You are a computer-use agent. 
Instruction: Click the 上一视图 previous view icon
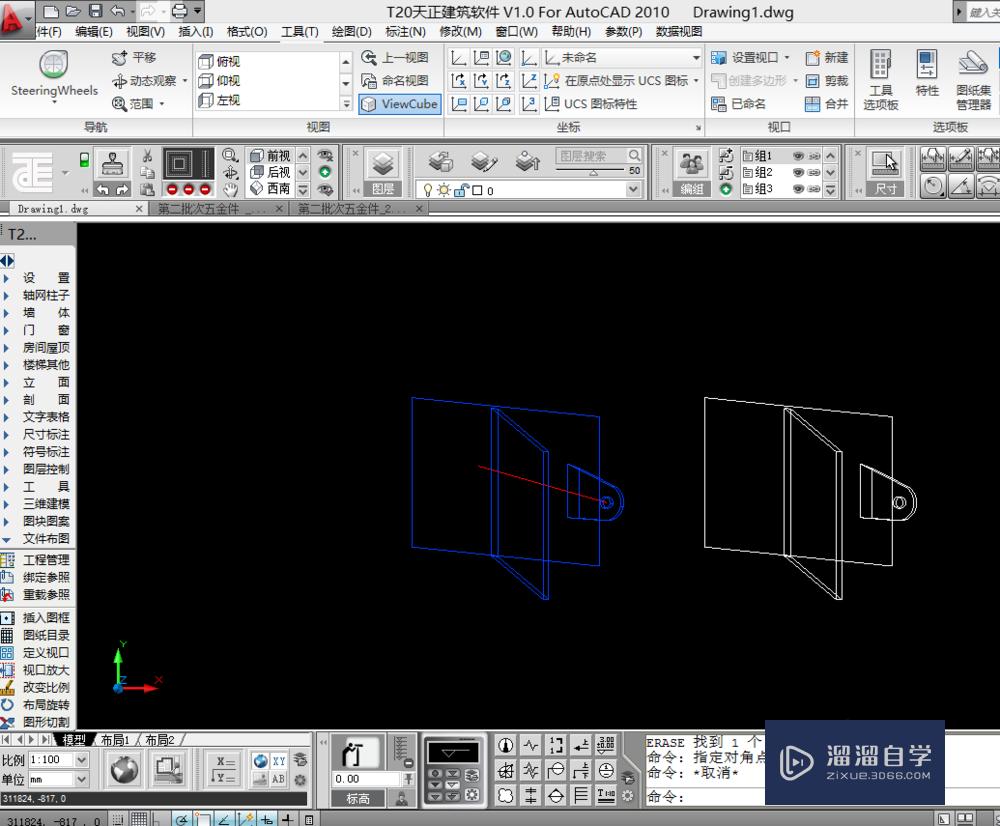pos(369,57)
